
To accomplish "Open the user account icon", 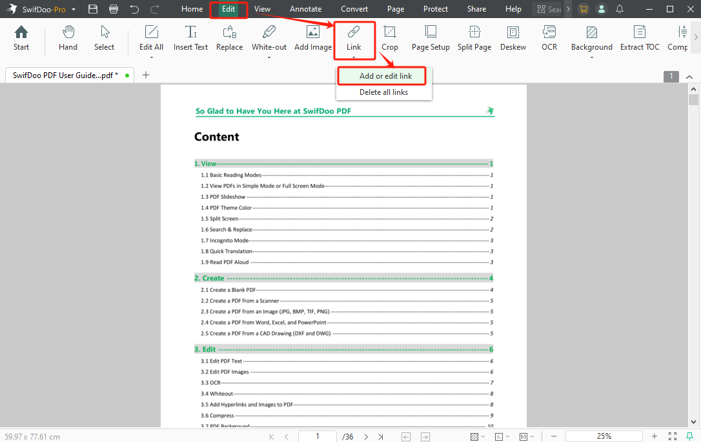I will pyautogui.click(x=602, y=9).
